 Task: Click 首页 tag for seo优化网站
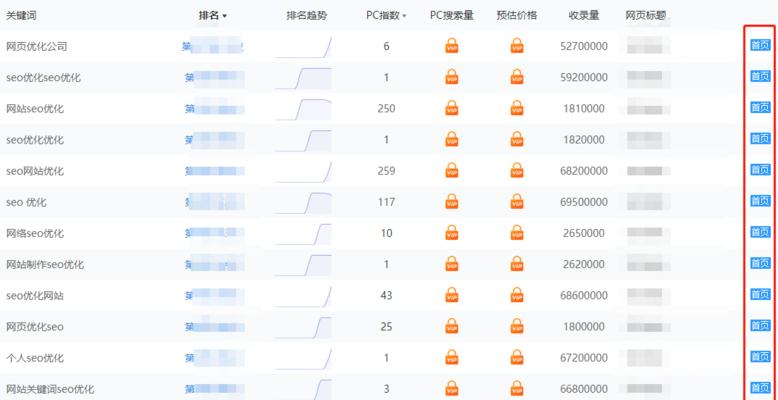[760, 294]
